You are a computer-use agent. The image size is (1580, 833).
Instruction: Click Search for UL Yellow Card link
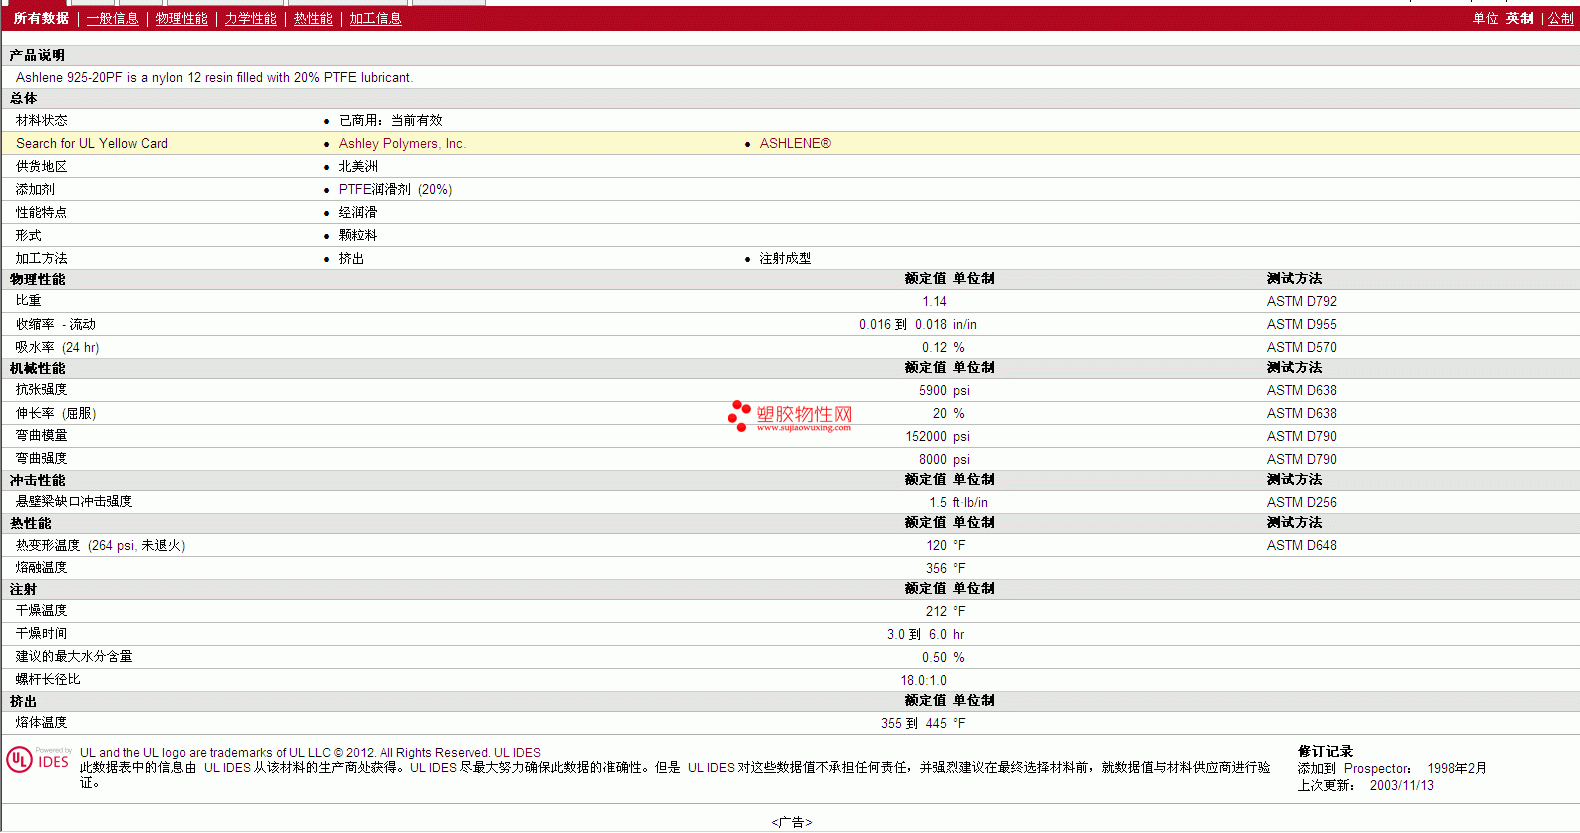[x=92, y=144]
